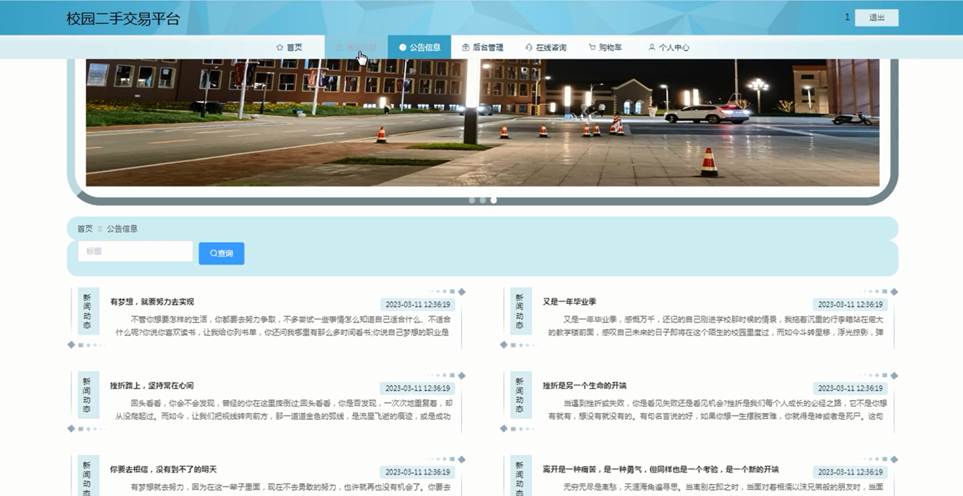
Task: Click the blue 查询 search button
Action: point(221,254)
